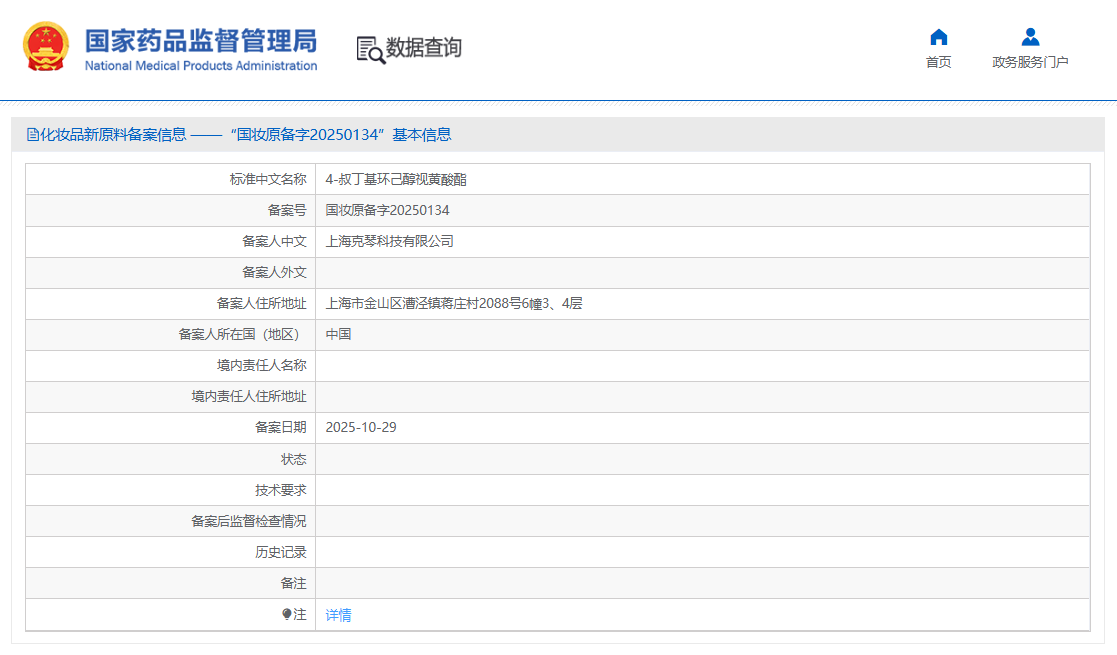Click the filer name 上海克琴科技有限公司
The height and width of the screenshot is (655, 1117).
pyautogui.click(x=389, y=242)
